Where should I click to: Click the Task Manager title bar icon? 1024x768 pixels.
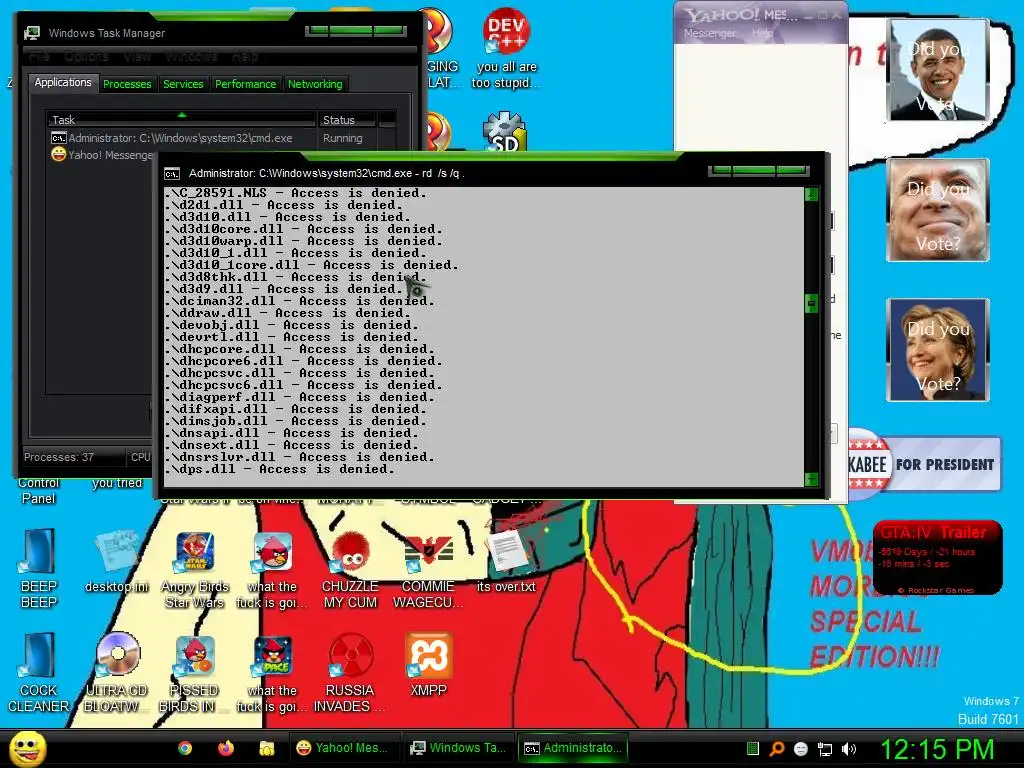(x=31, y=33)
